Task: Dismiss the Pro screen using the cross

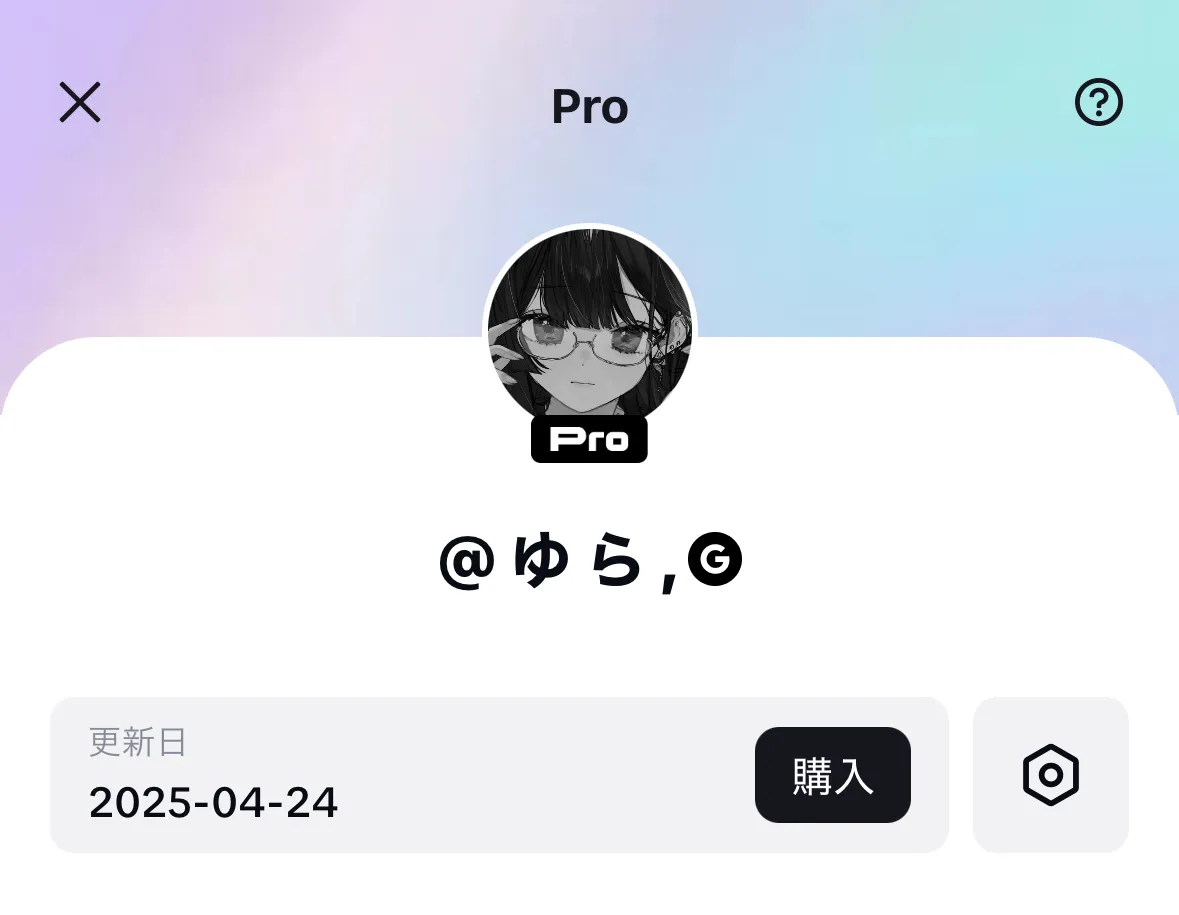Action: (80, 102)
